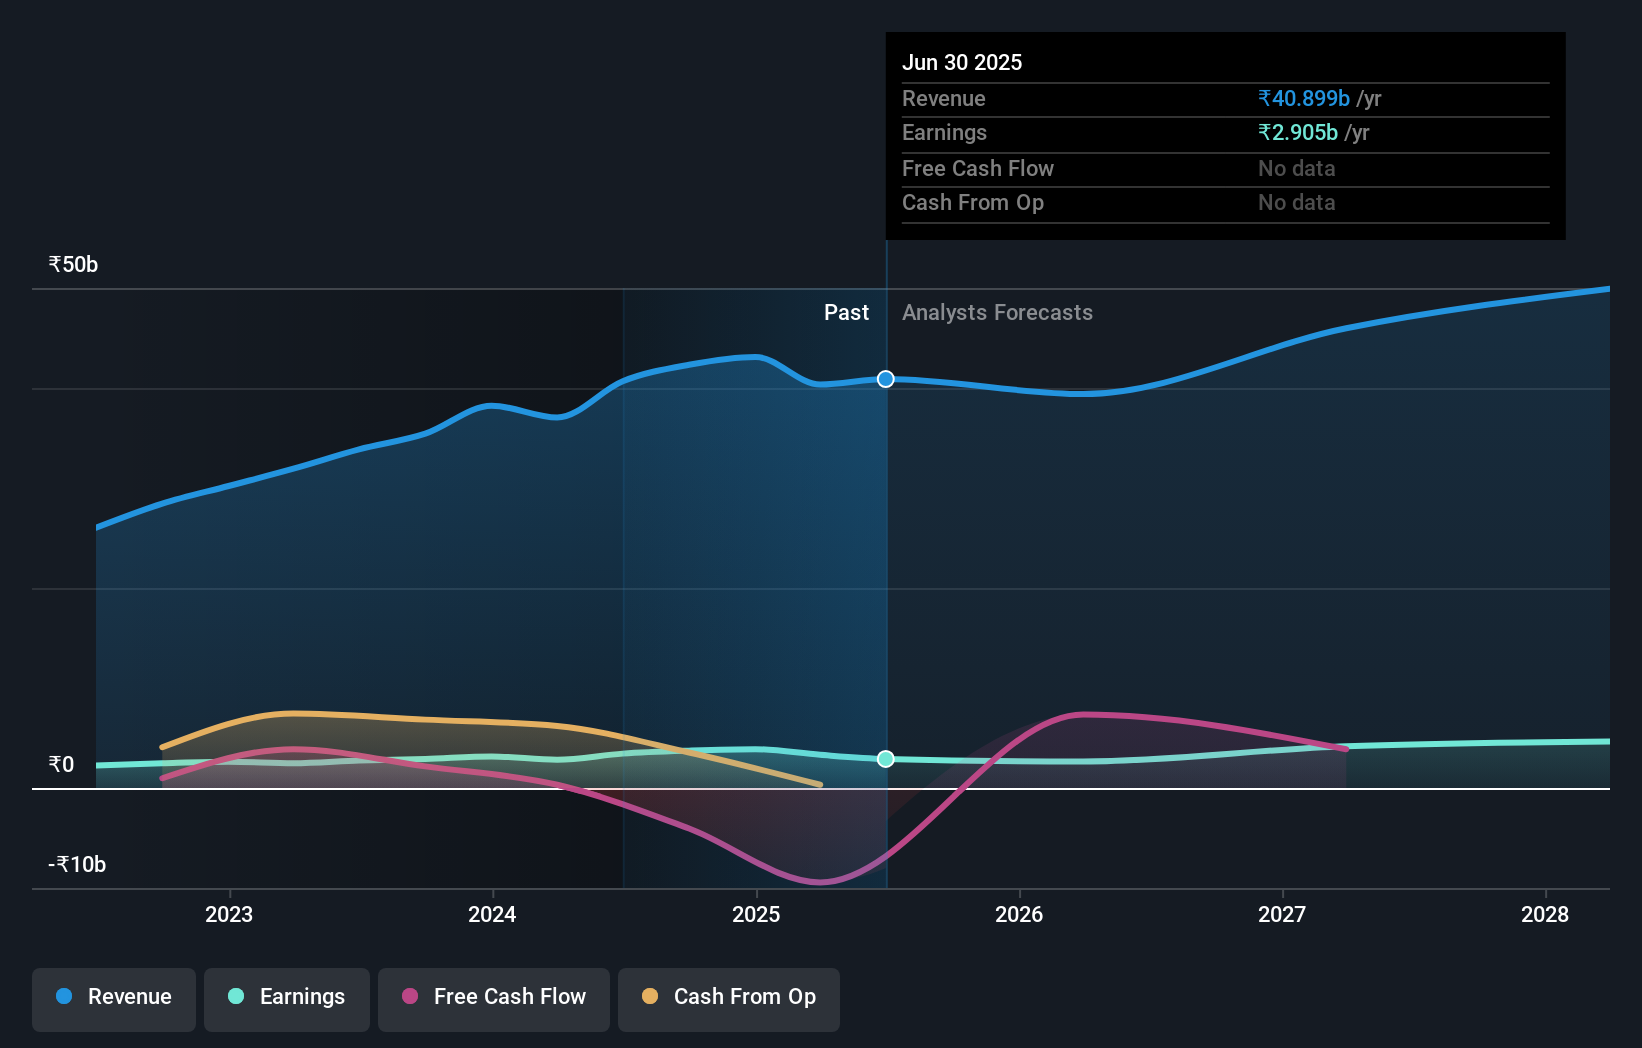
Task: Select the Analysts Forecasts section
Action: 997,312
